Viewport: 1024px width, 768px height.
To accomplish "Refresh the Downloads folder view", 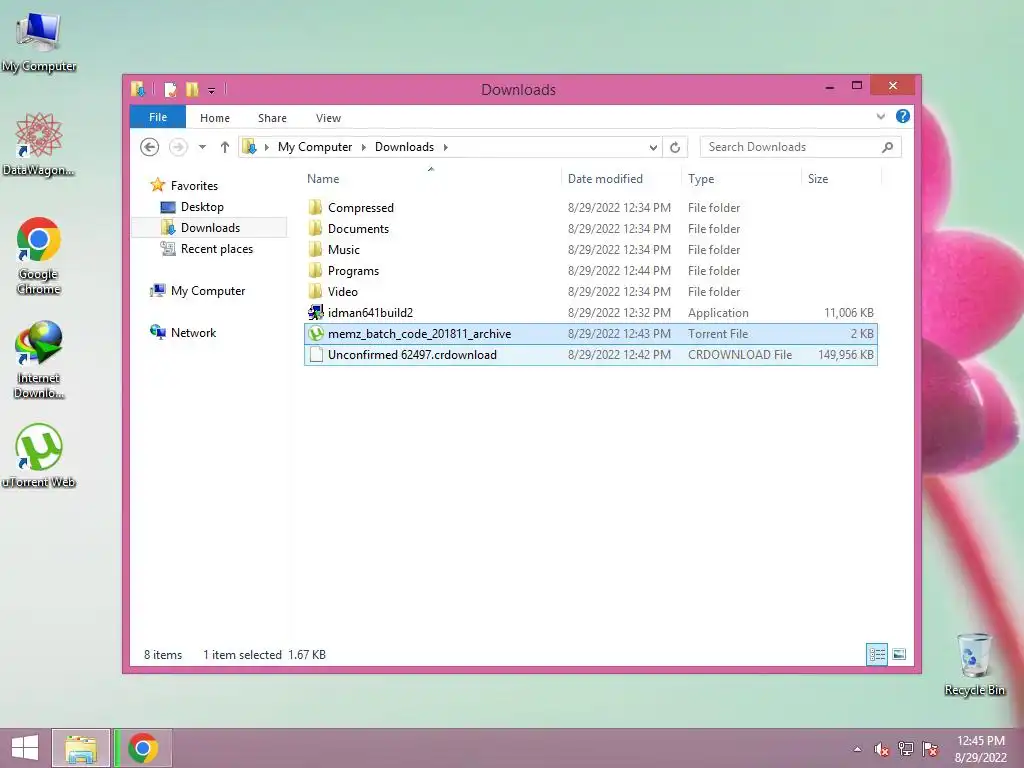I will pos(675,147).
